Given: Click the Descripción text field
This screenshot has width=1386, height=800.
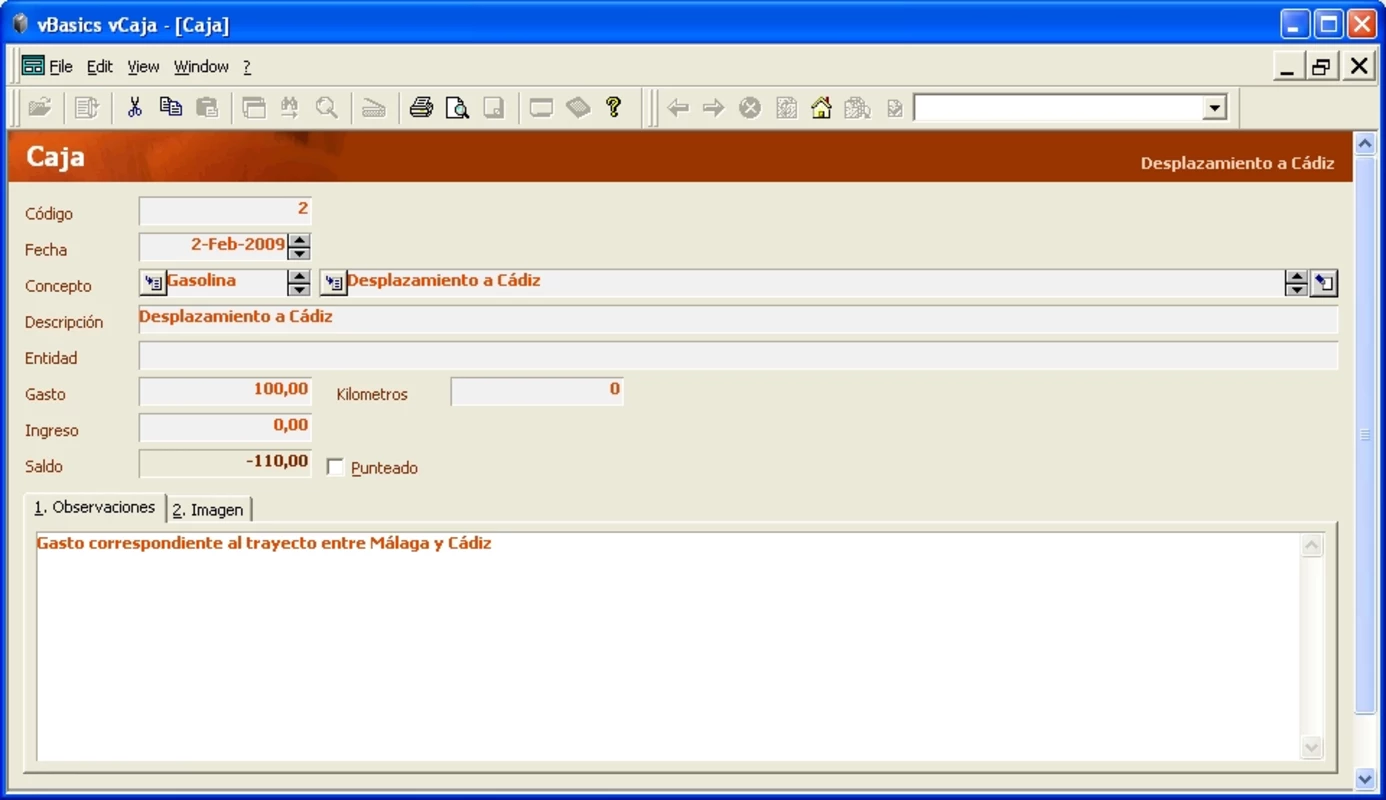Looking at the screenshot, I should point(738,319).
